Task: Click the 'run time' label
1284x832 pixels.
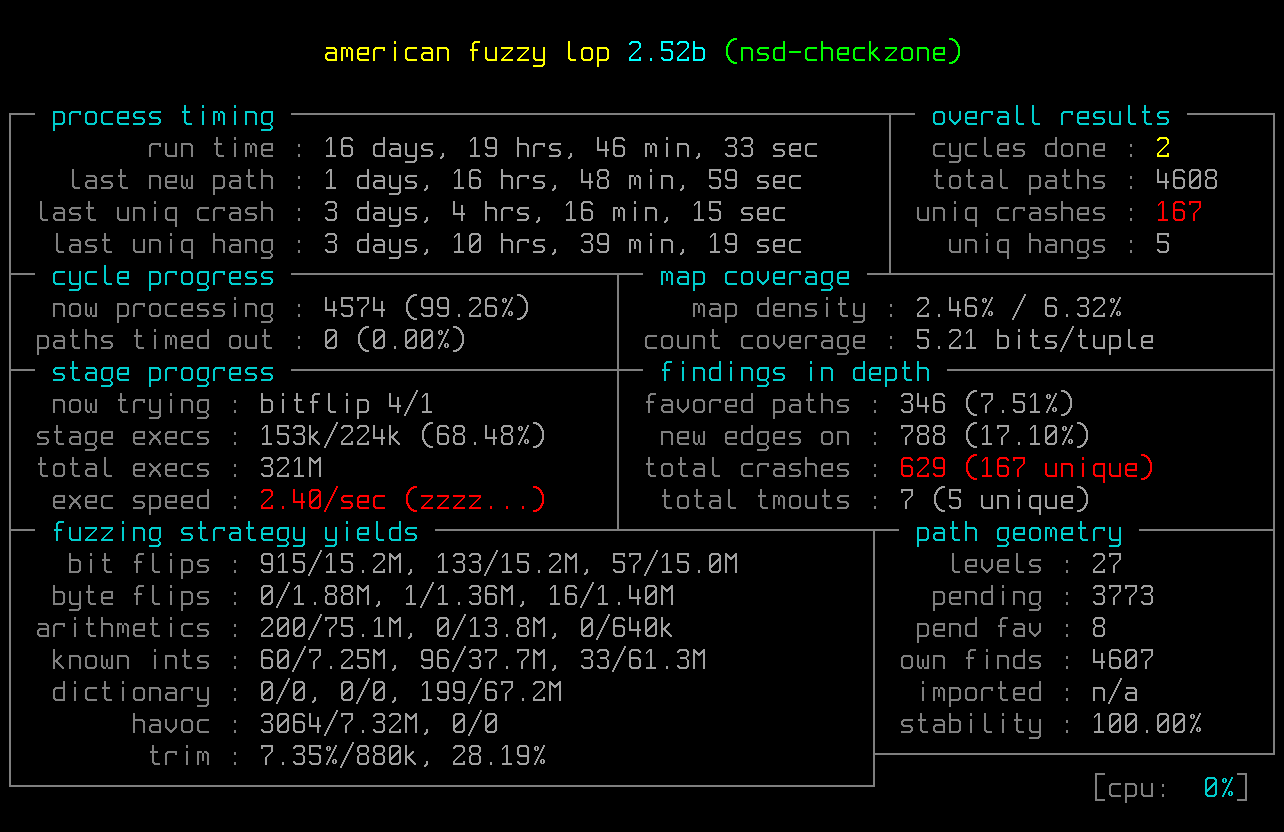Action: (211, 149)
